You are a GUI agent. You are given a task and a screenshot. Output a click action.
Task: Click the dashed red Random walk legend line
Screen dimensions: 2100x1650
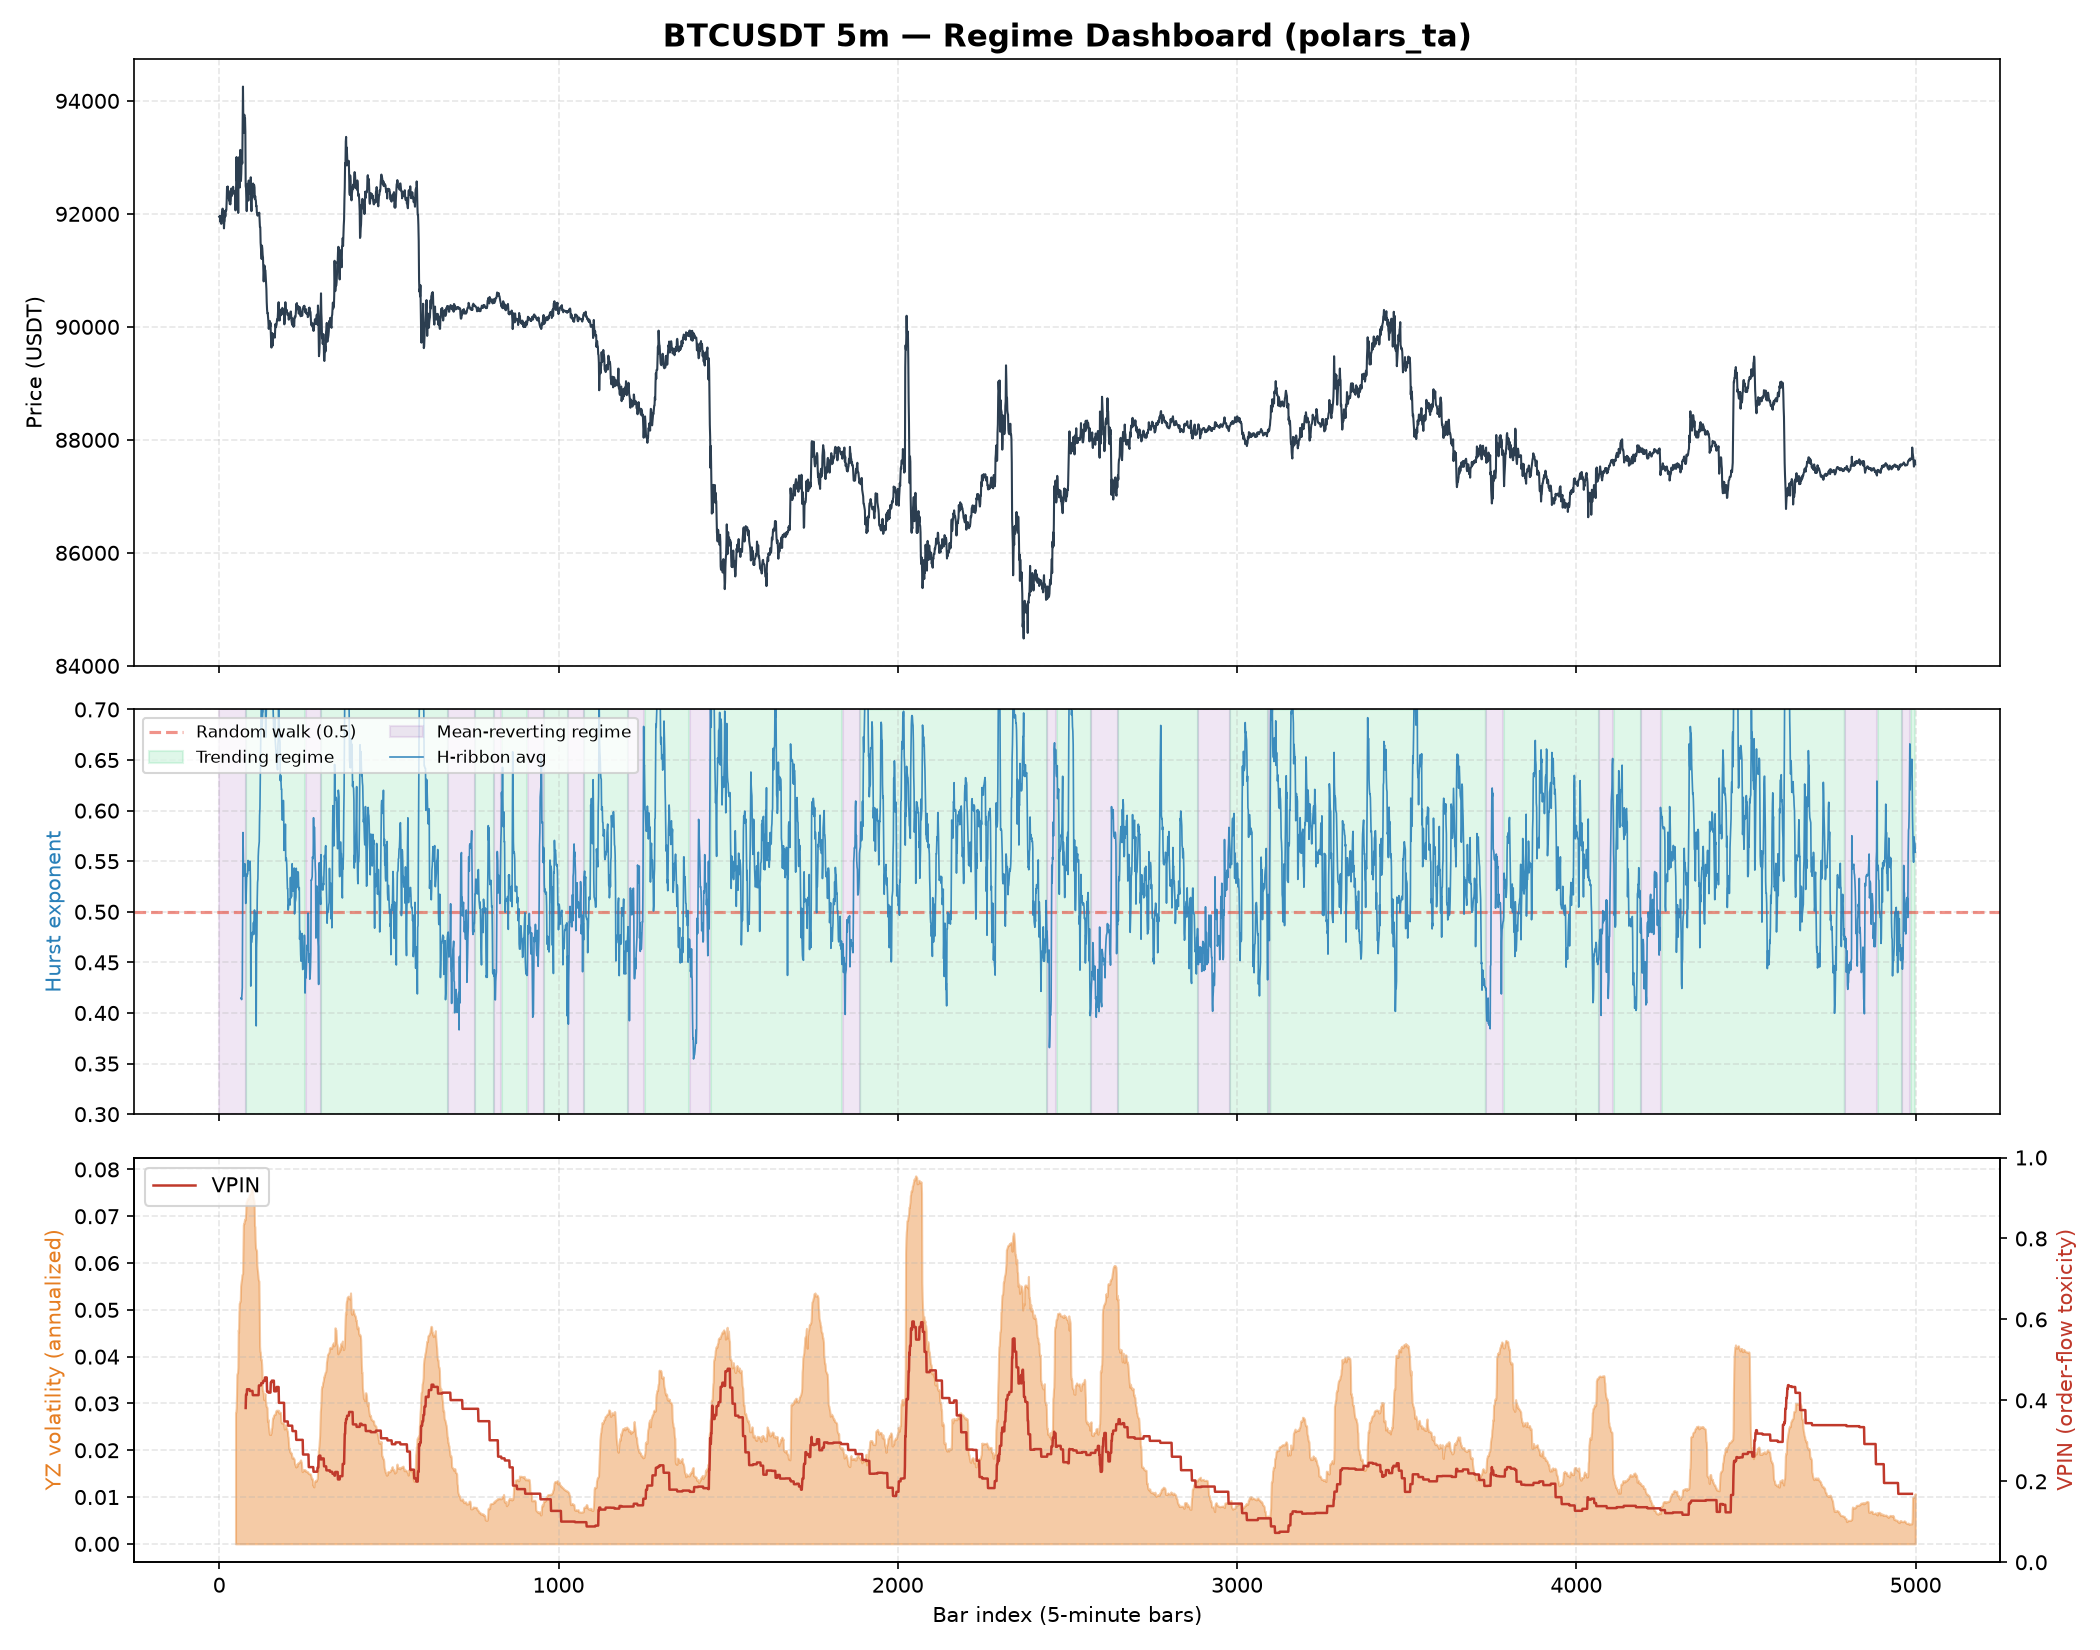[166, 732]
